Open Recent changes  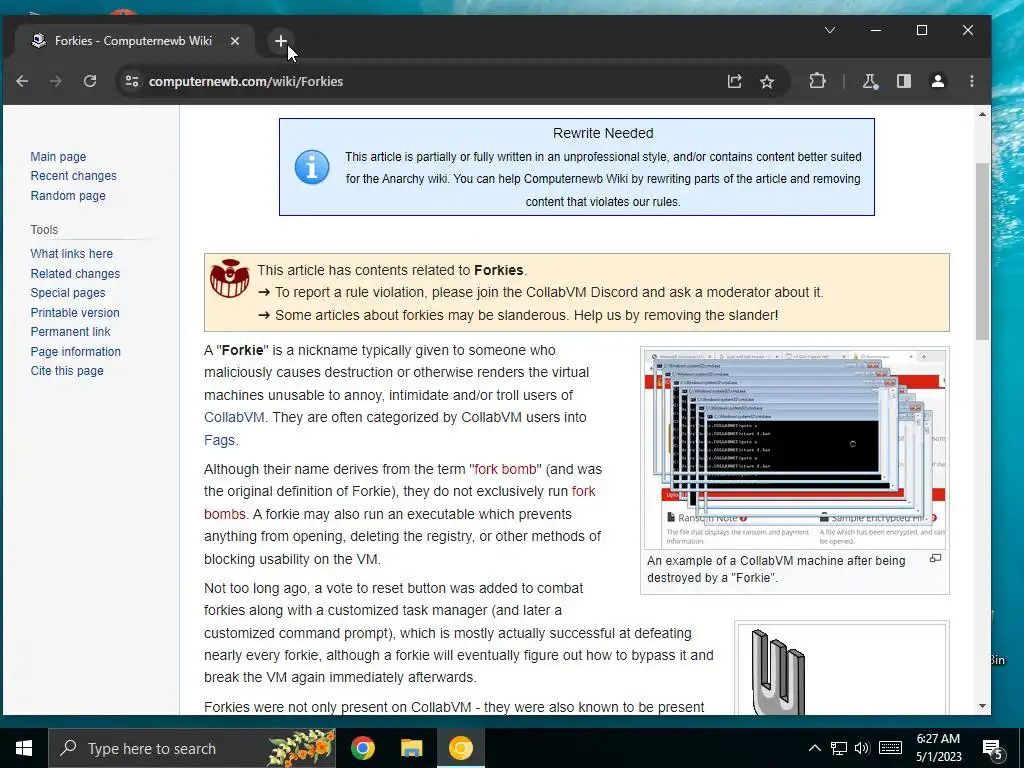pyautogui.click(x=73, y=176)
